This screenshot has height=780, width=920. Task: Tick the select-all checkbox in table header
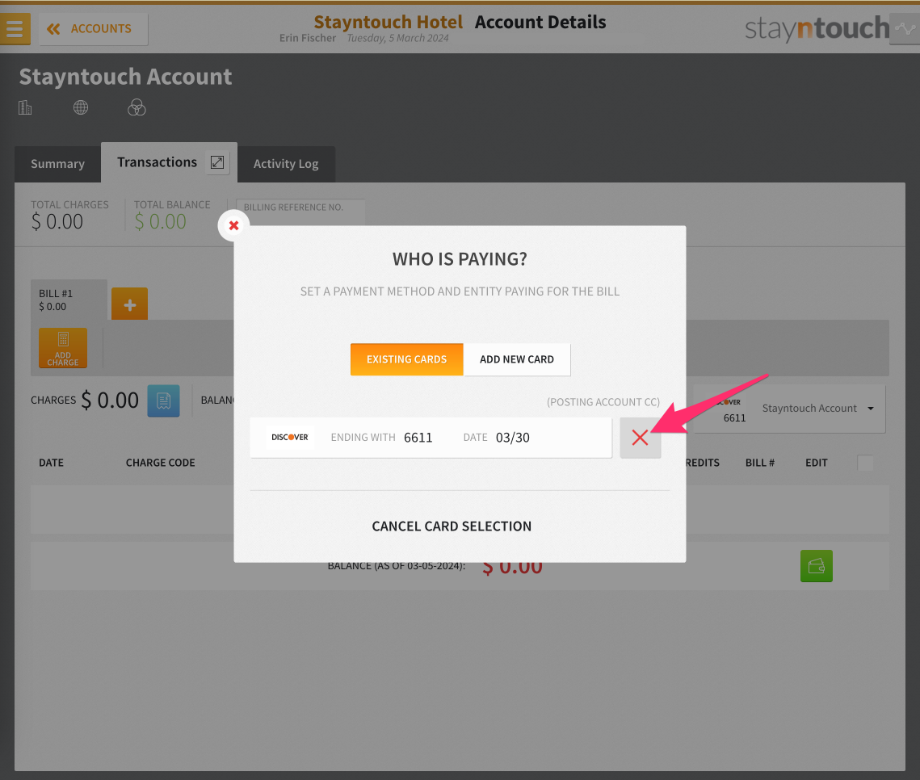[x=865, y=463]
